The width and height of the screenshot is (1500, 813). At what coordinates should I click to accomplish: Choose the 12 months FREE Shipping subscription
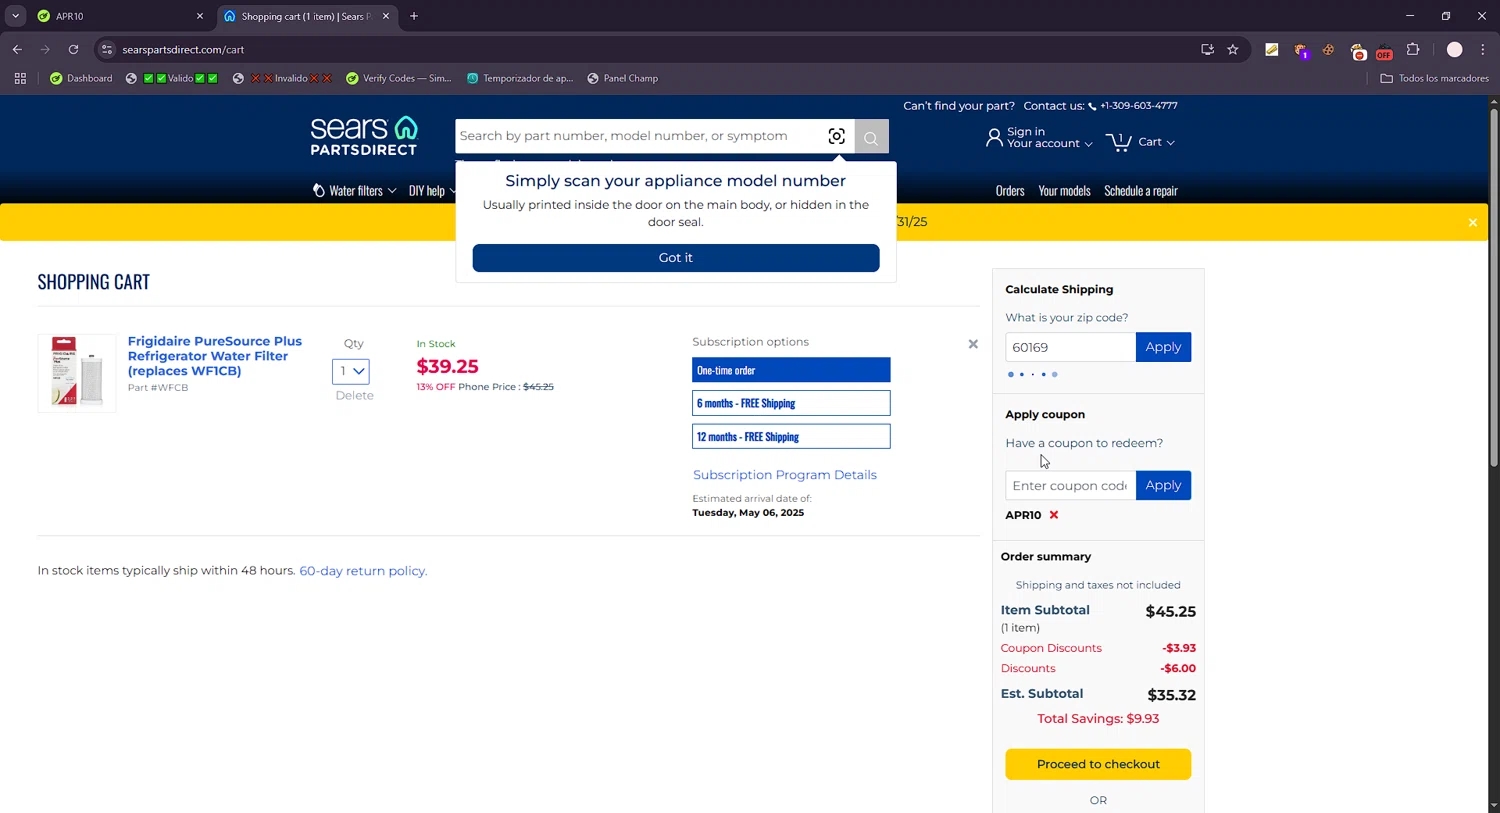coord(790,437)
